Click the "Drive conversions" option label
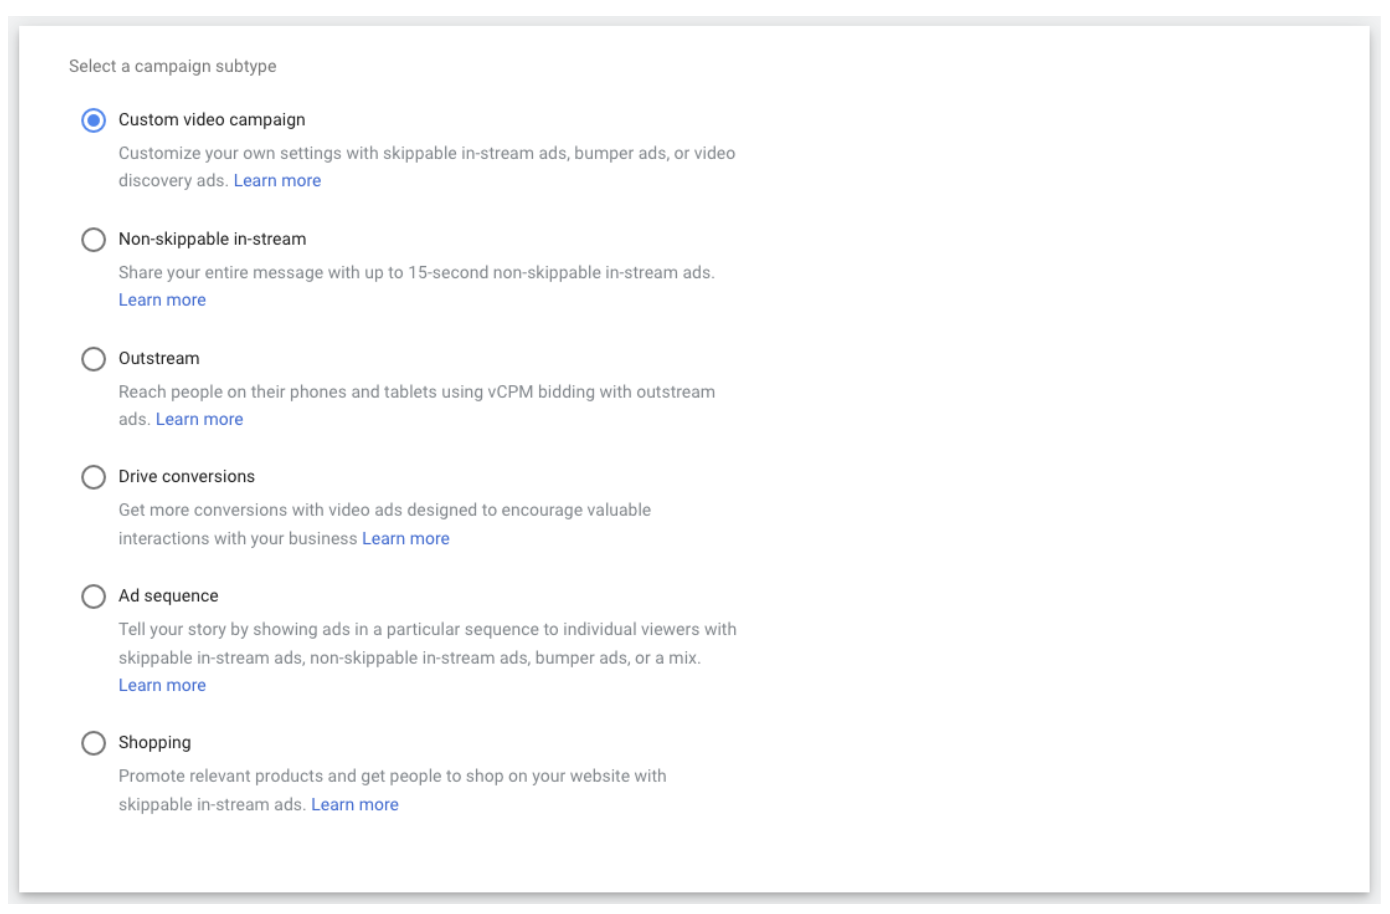The image size is (1390, 914). click(x=186, y=476)
